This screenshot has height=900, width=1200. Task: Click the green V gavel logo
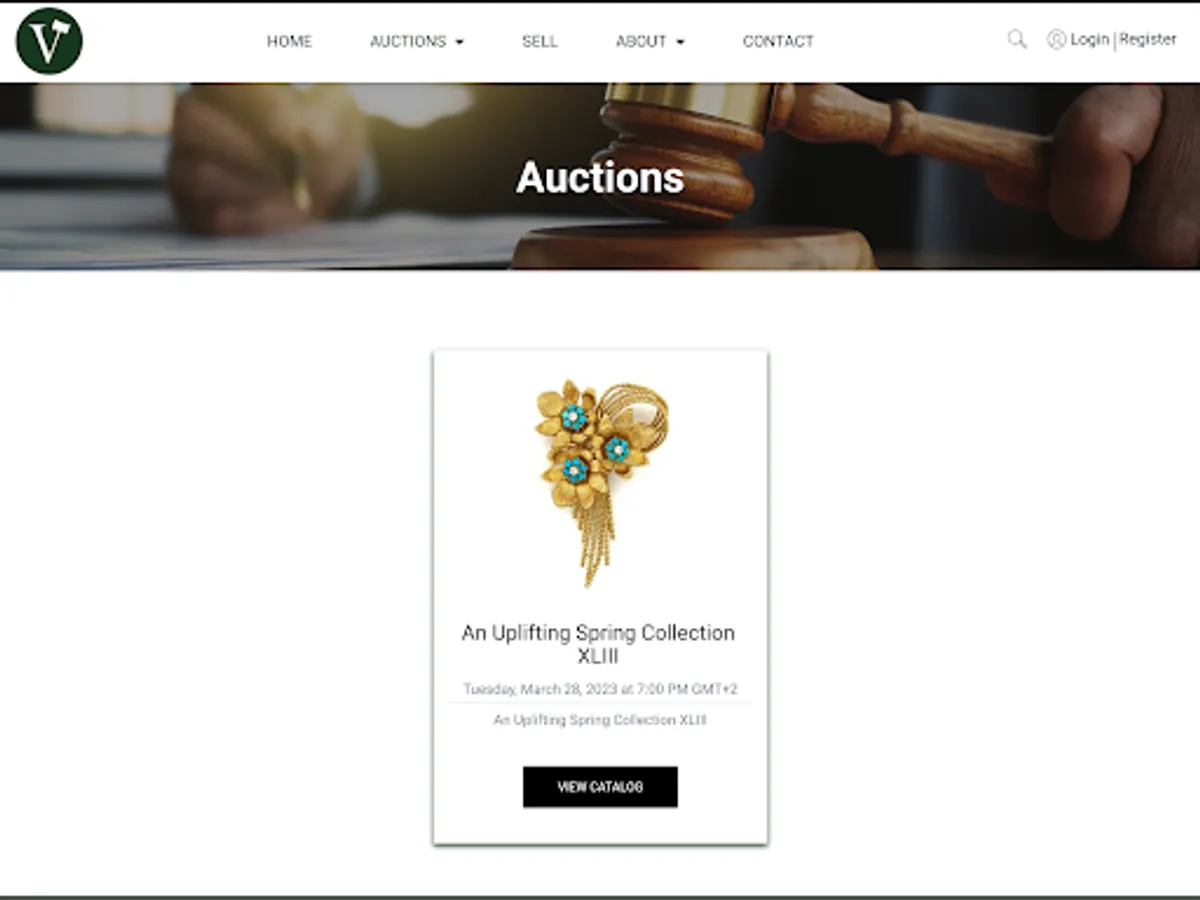[49, 41]
